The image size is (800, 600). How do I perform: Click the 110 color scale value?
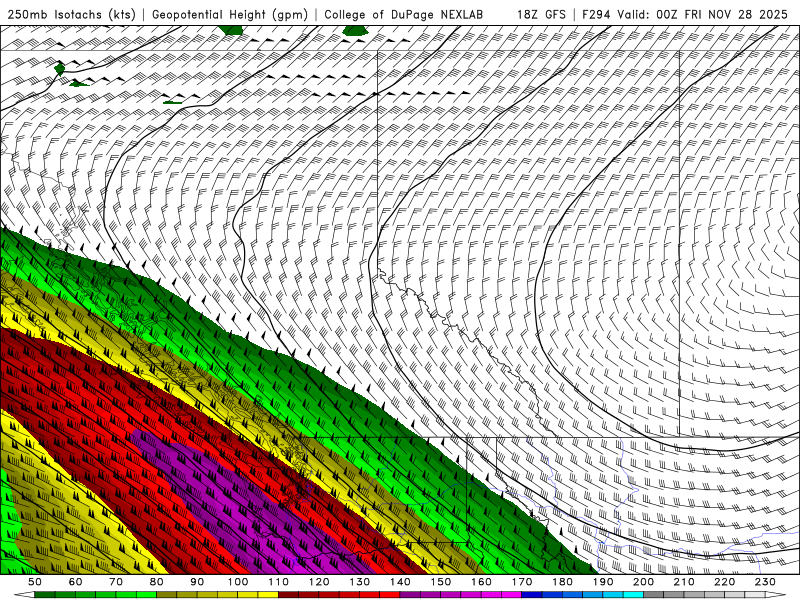[279, 582]
